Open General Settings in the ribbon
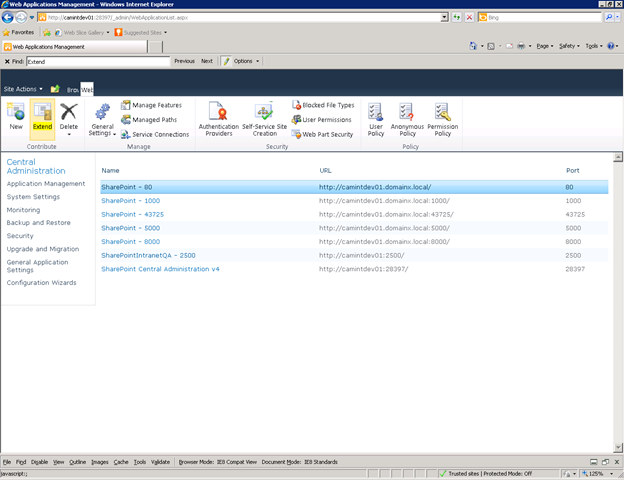This screenshot has width=624, height=480. 102,119
